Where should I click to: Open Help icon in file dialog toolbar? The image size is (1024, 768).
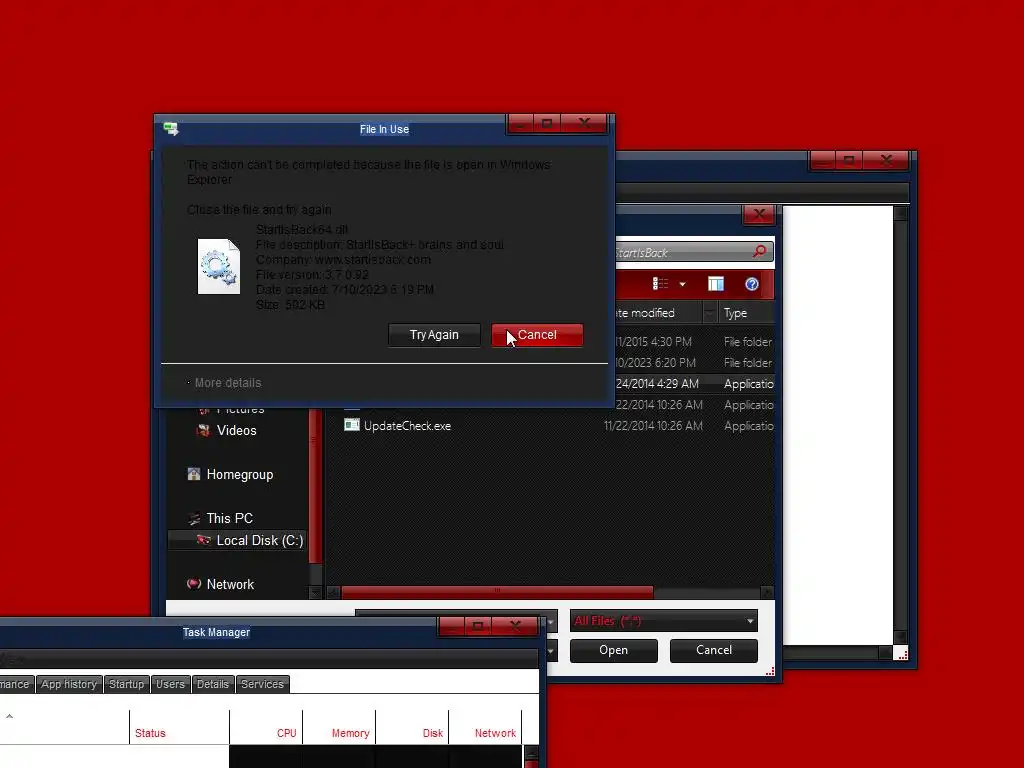tap(752, 283)
